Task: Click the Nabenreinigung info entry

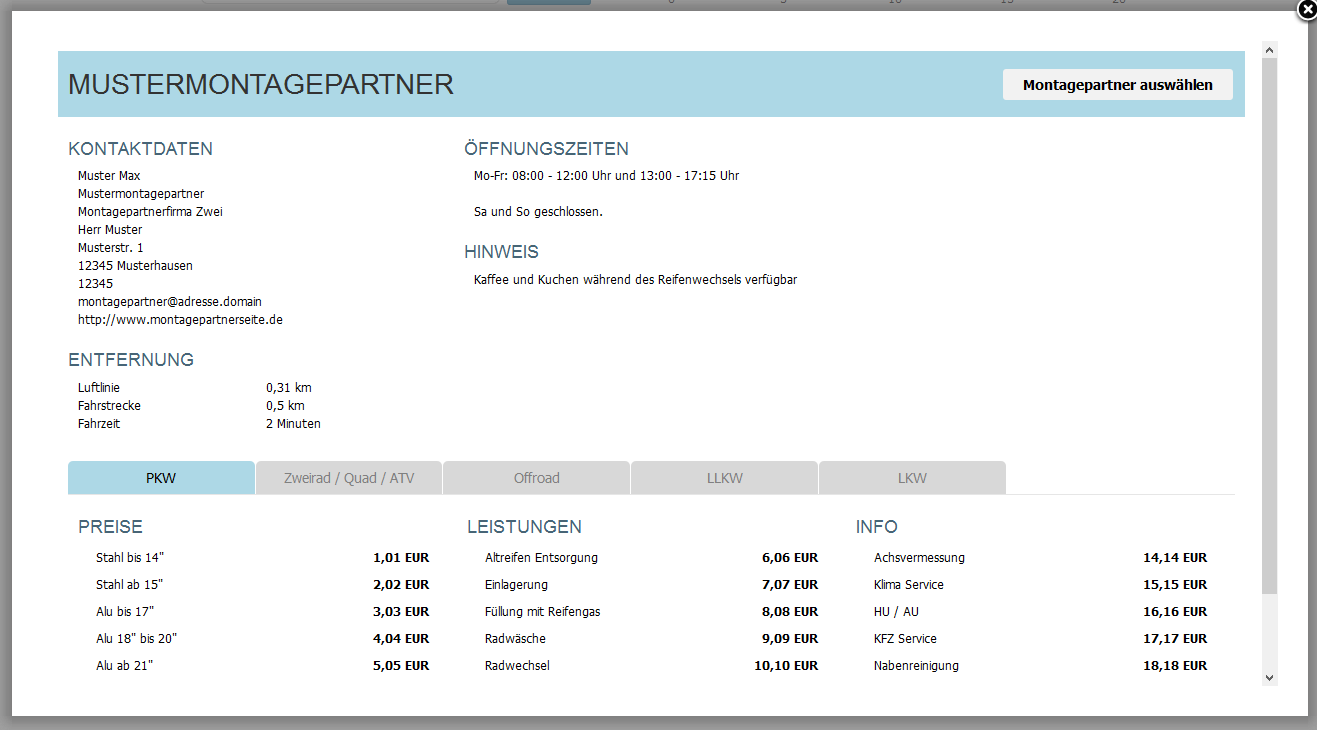Action: (916, 665)
